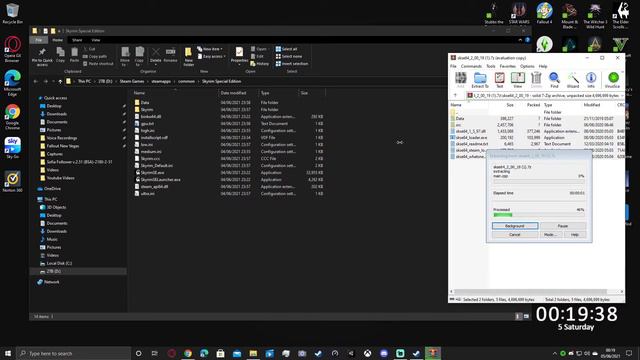Viewport: 640px width, 360px height.
Task: Click WinRAR View toolbar icon
Action: [518, 80]
